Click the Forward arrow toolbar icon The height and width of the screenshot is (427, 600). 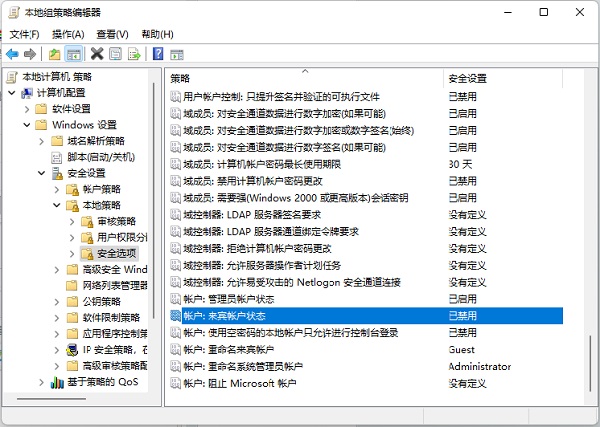pyautogui.click(x=31, y=54)
